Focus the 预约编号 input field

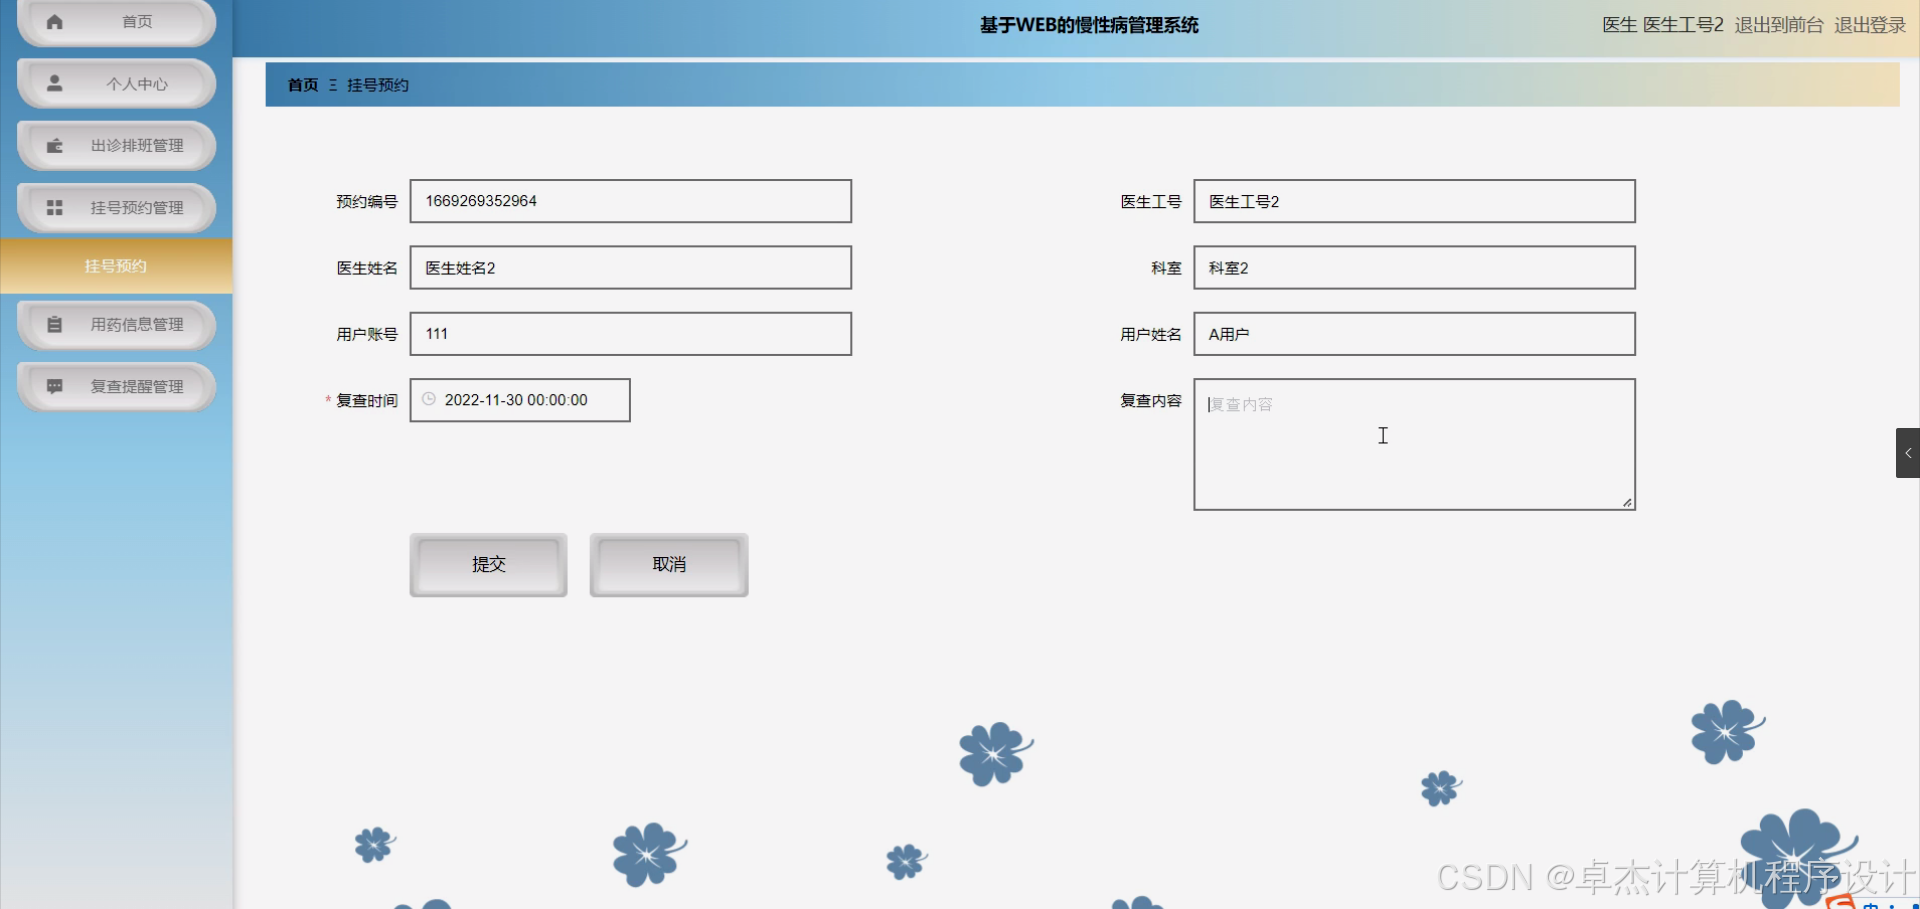click(x=631, y=201)
